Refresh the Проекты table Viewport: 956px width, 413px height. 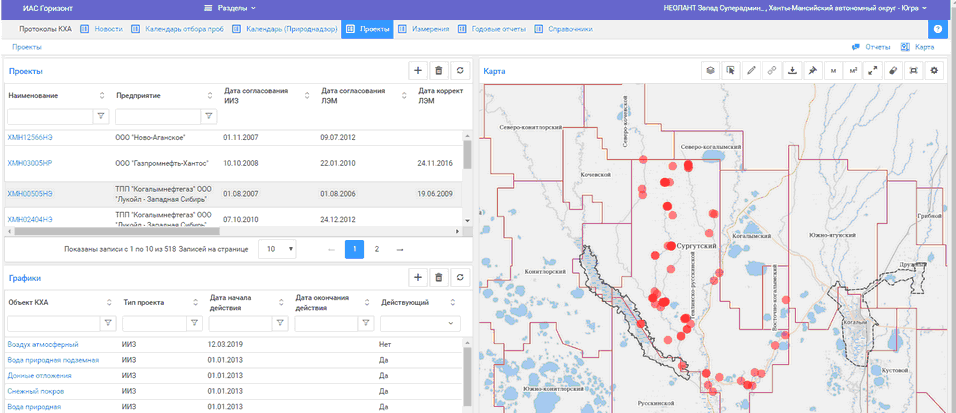point(459,70)
